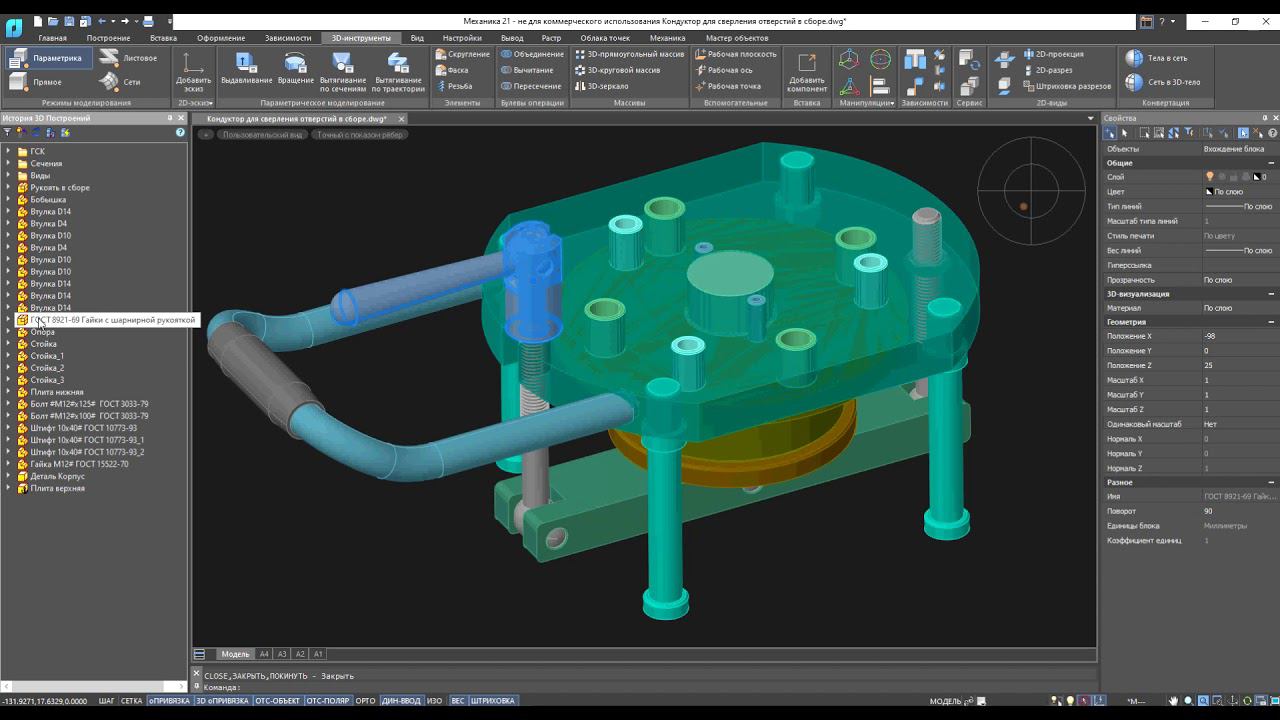Run the Пересечение boolean intersection
Image resolution: width=1280 pixels, height=720 pixels.
tap(531, 86)
